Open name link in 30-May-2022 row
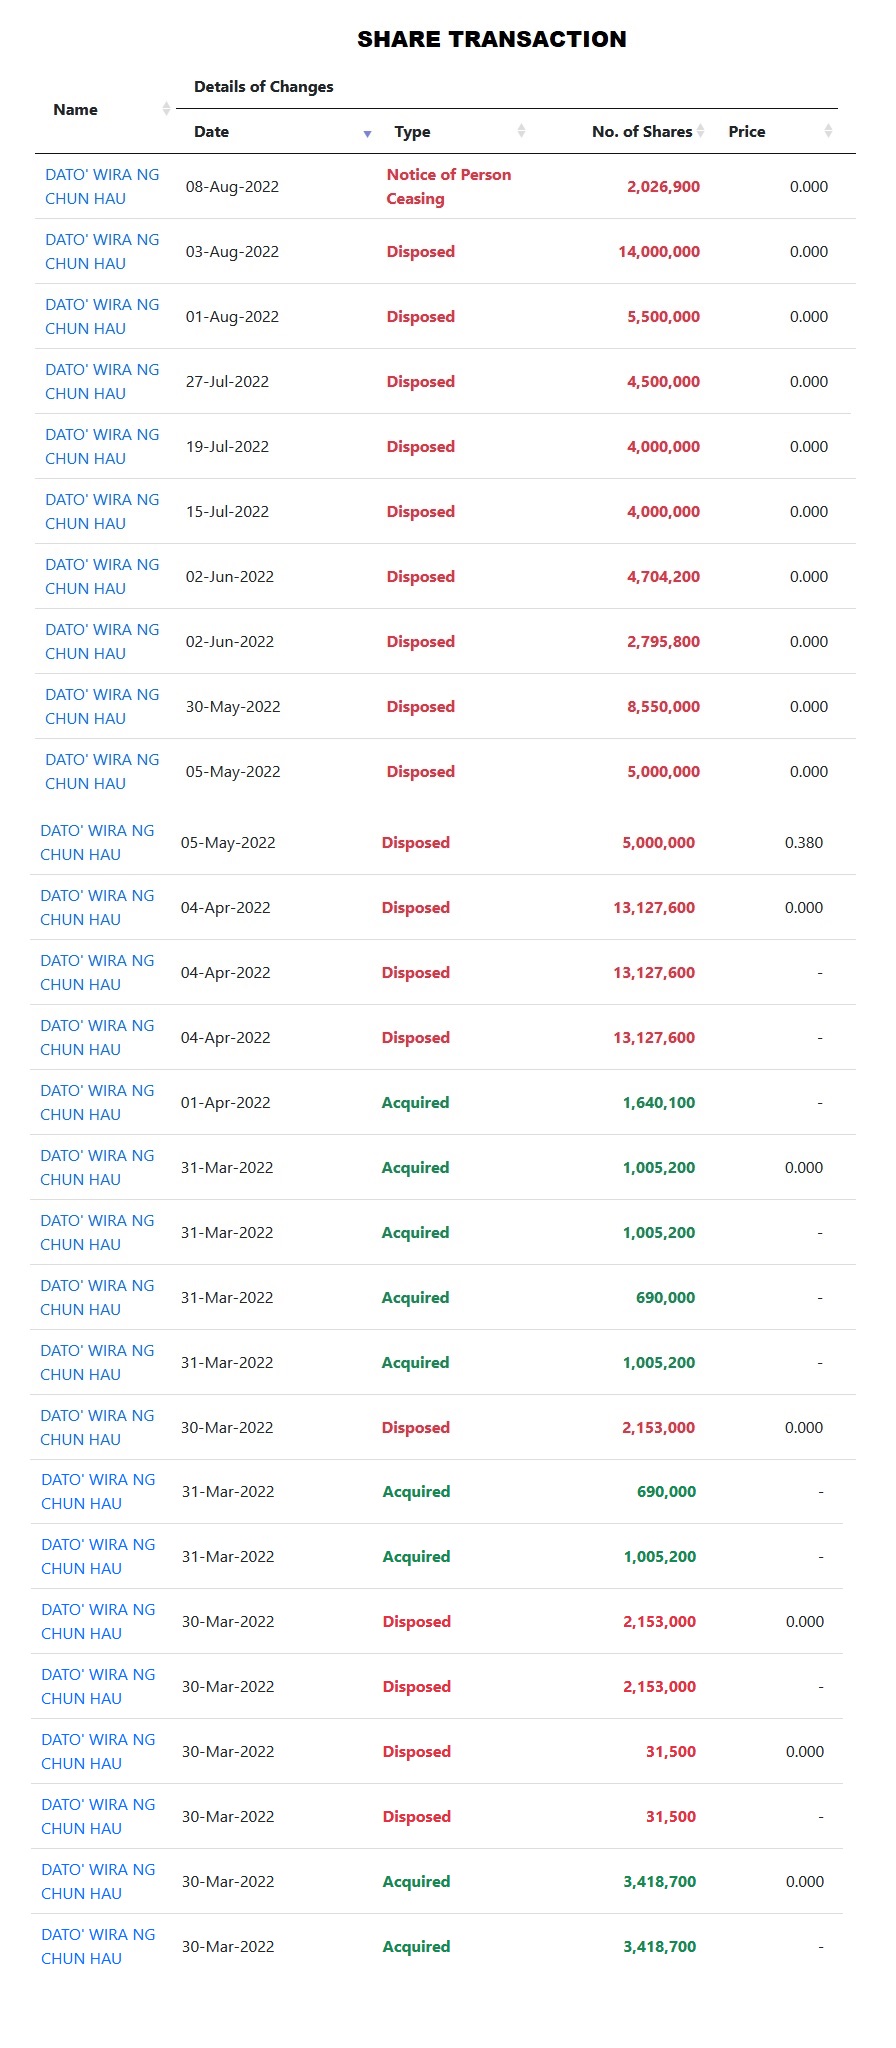The image size is (896, 2048). [101, 707]
